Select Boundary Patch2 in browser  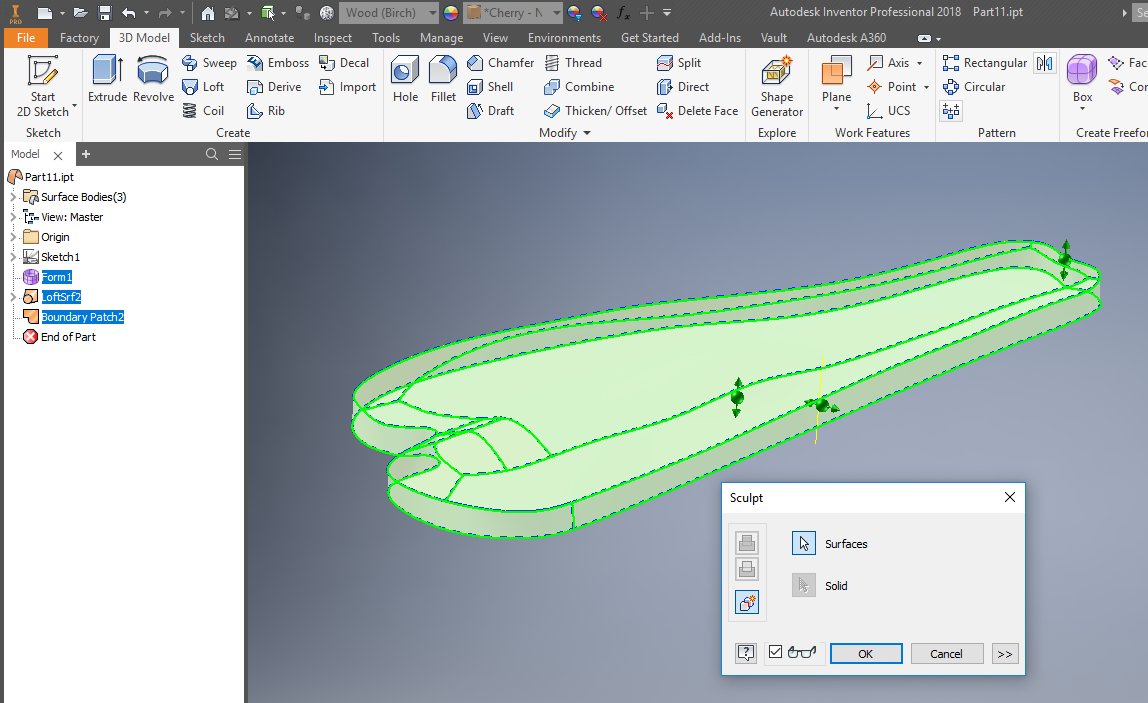pyautogui.click(x=82, y=316)
